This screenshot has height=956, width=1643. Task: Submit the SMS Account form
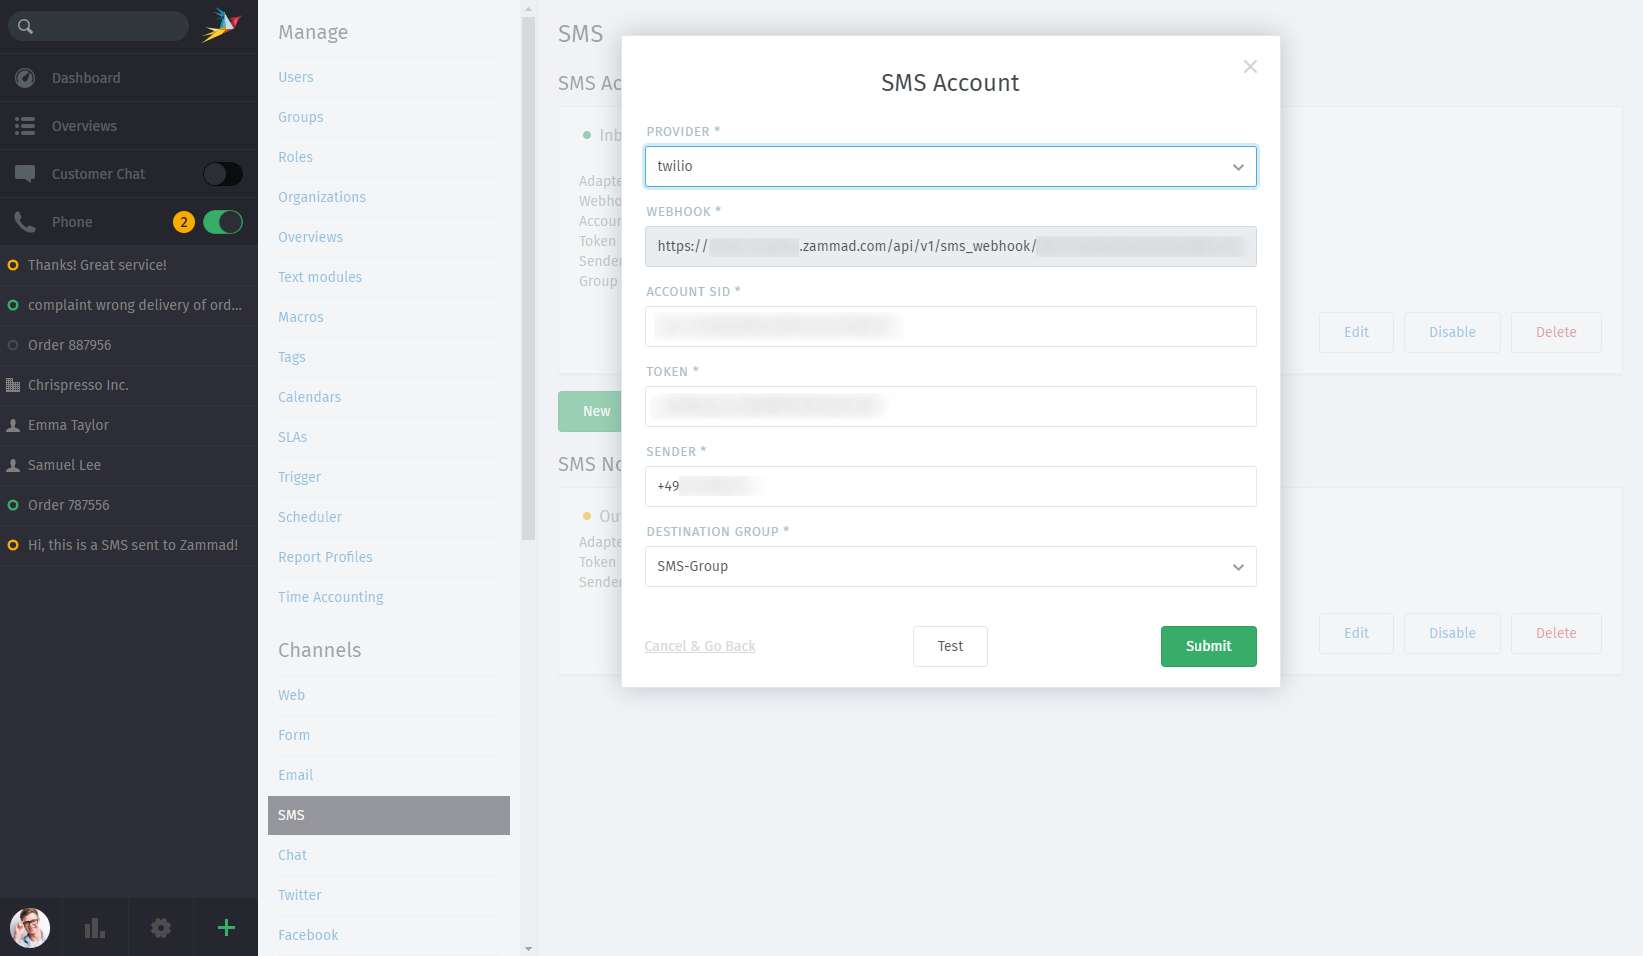(x=1208, y=646)
